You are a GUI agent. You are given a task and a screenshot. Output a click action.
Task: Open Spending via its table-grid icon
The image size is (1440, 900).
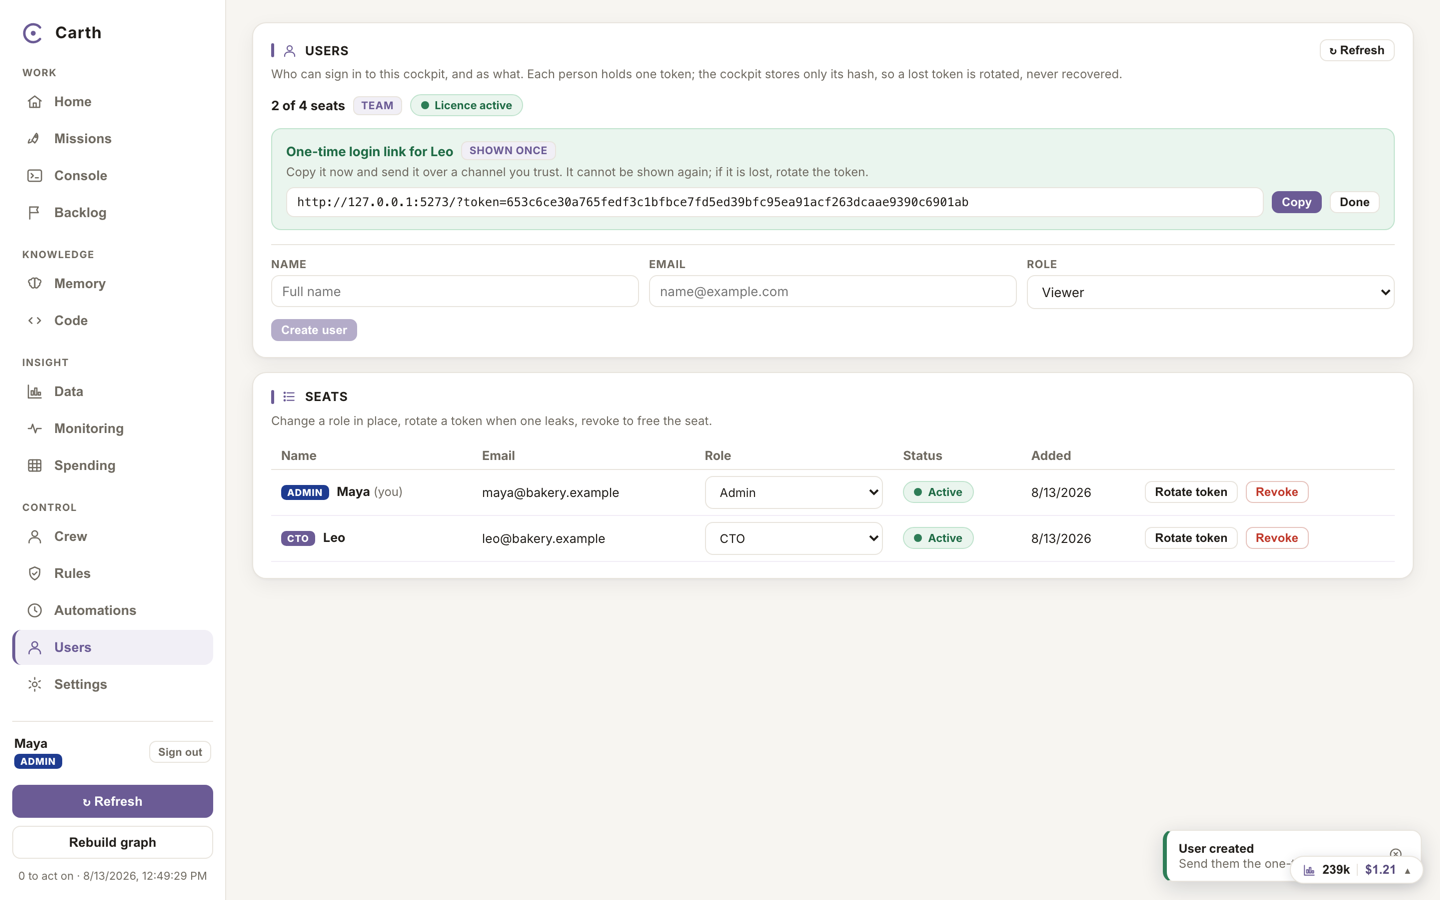coord(35,466)
